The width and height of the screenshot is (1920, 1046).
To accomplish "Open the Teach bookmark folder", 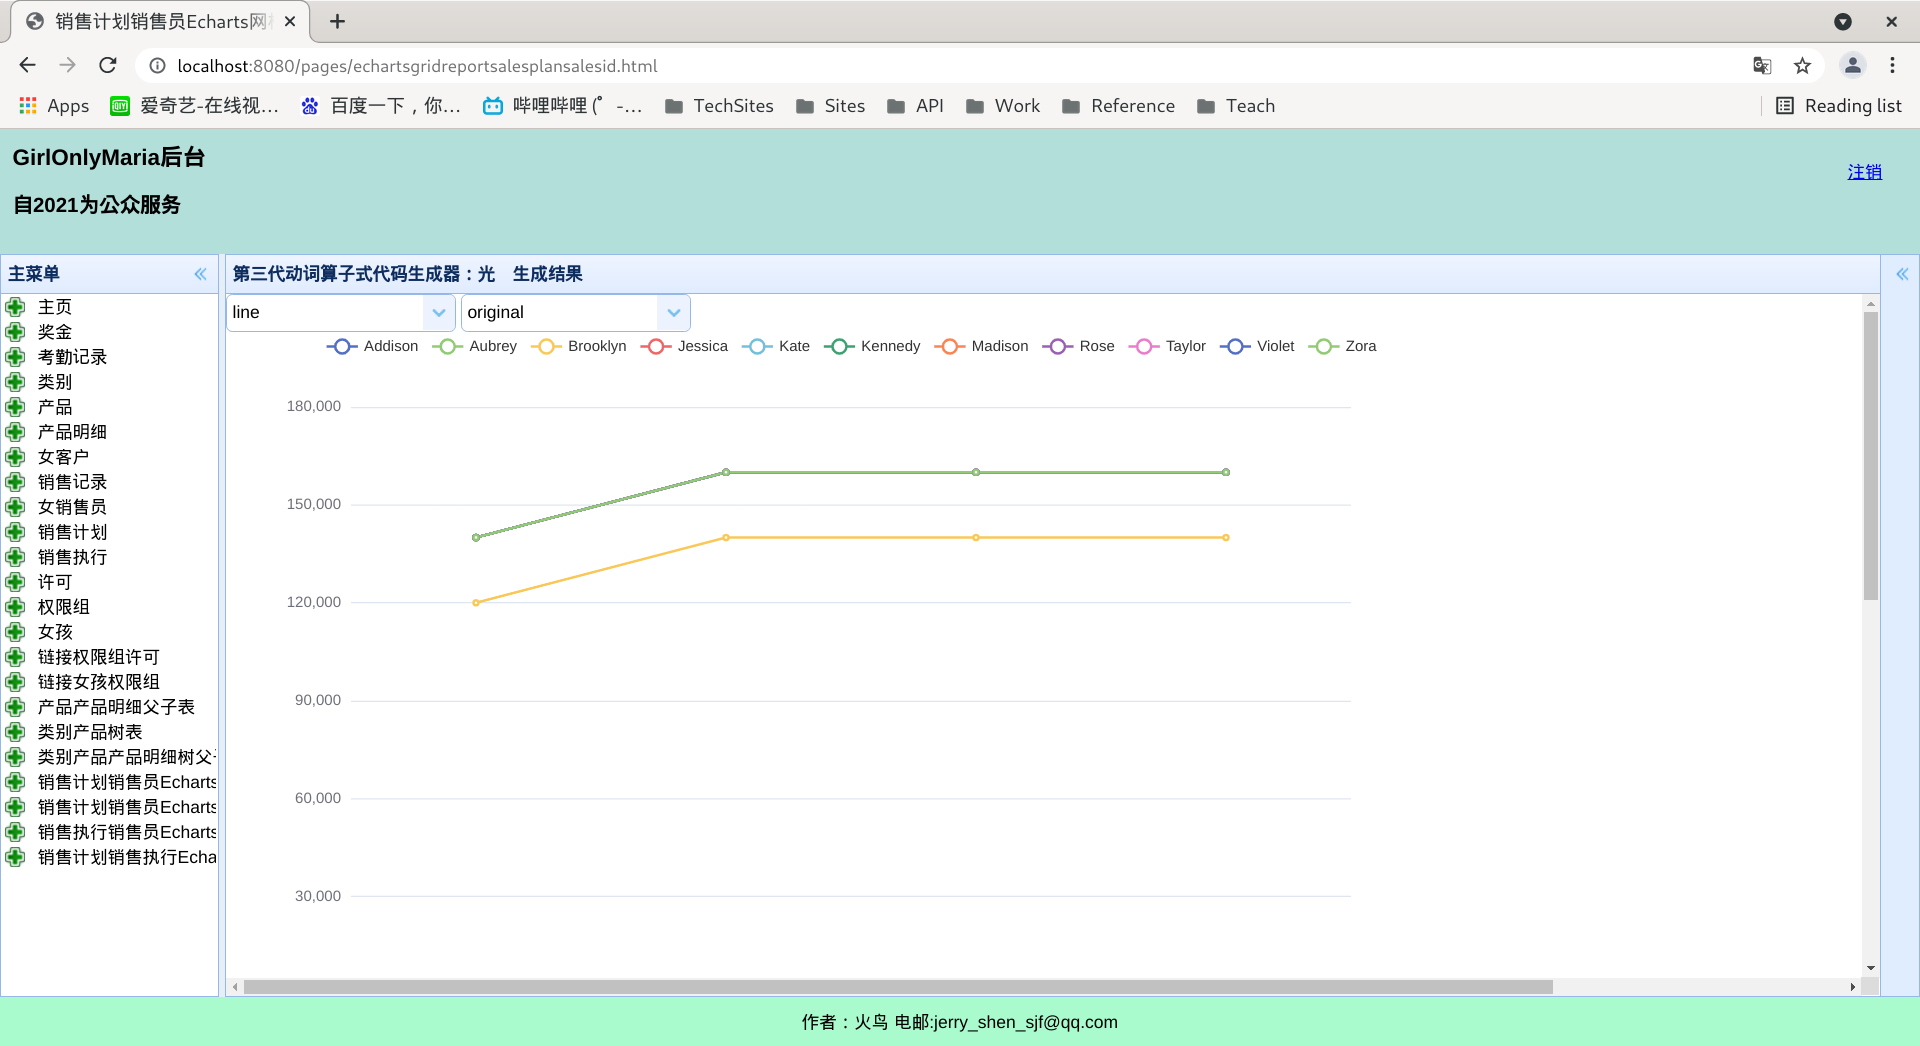I will point(1236,106).
